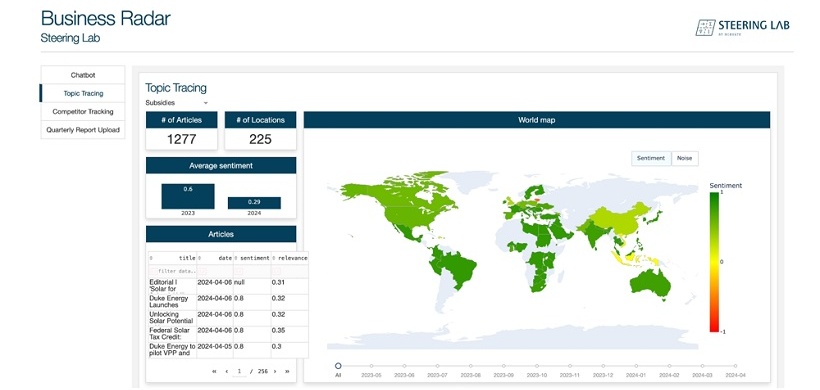Screen dimensions: 820x390
Task: Expand the Subsidies topic dropdown
Action: pos(177,103)
